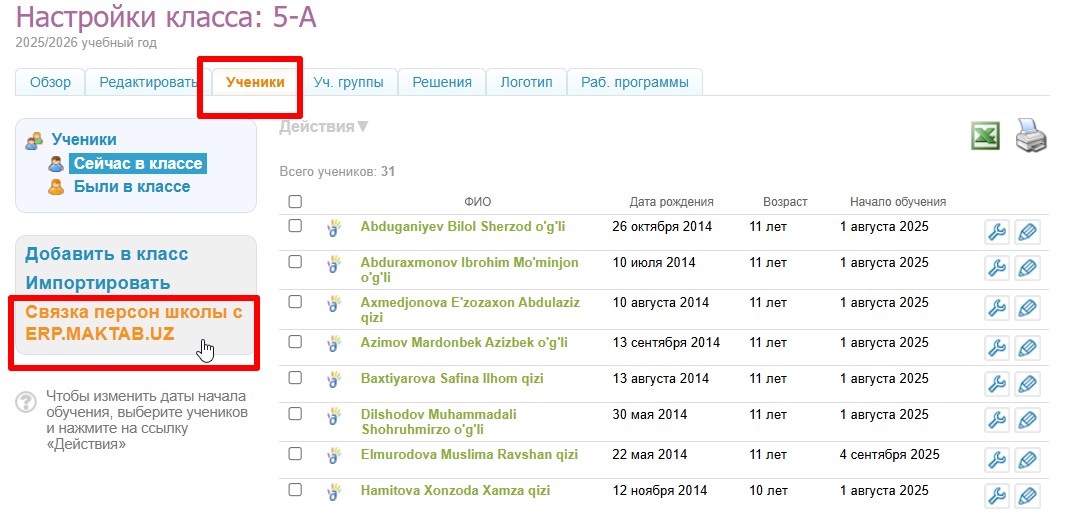Open profile of Elmurodova Muslima Ravshan qizi
The height and width of the screenshot is (513, 1082).
click(469, 454)
